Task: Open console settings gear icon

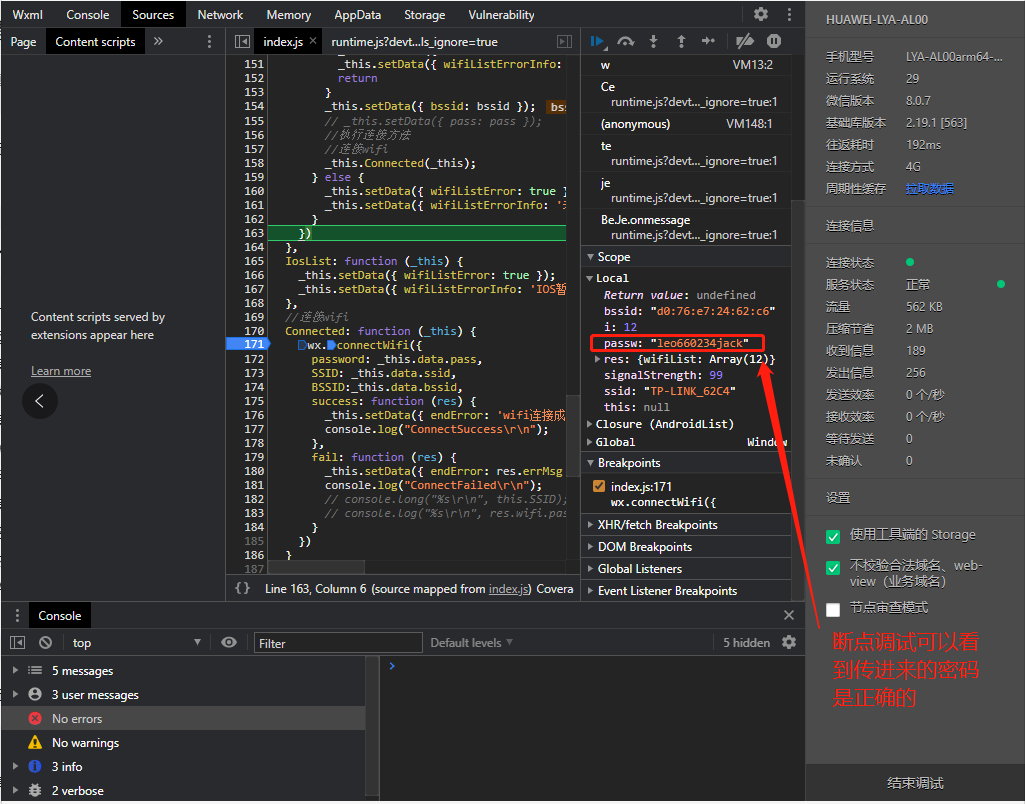Action: tap(789, 643)
